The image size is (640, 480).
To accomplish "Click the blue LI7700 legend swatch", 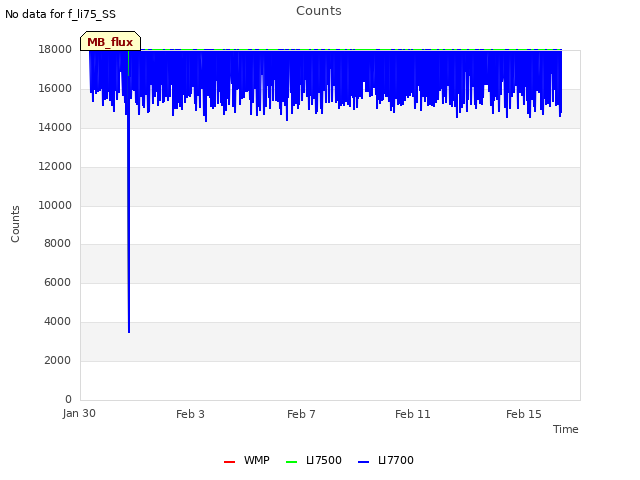I will pyautogui.click(x=363, y=462).
